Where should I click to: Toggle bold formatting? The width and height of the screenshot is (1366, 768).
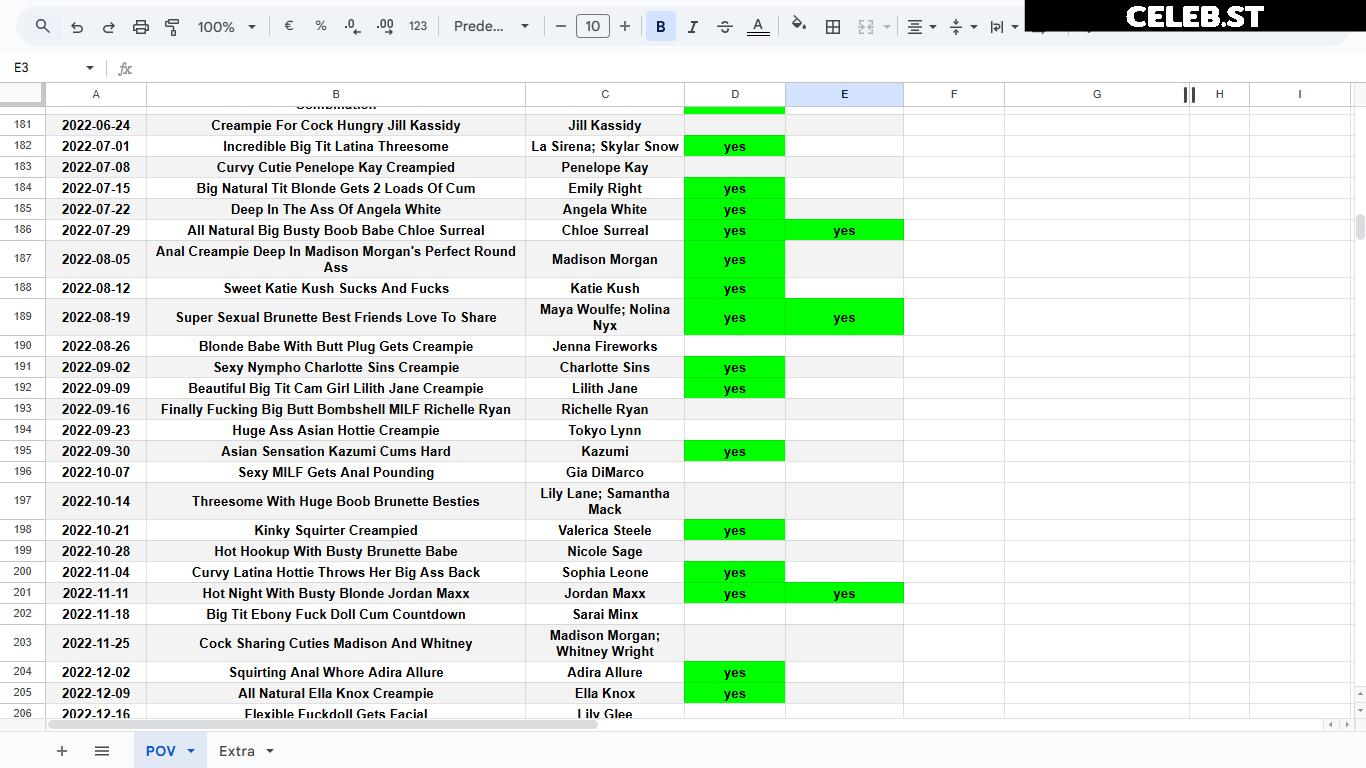click(x=661, y=27)
